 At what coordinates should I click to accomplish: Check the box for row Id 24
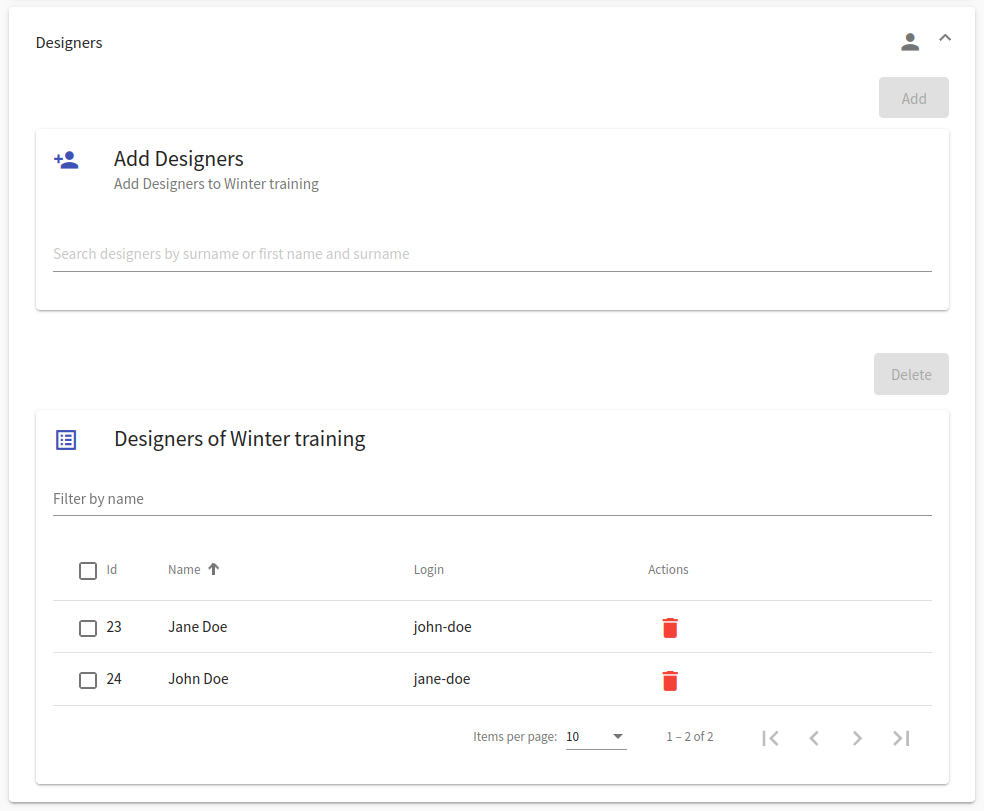pos(88,680)
